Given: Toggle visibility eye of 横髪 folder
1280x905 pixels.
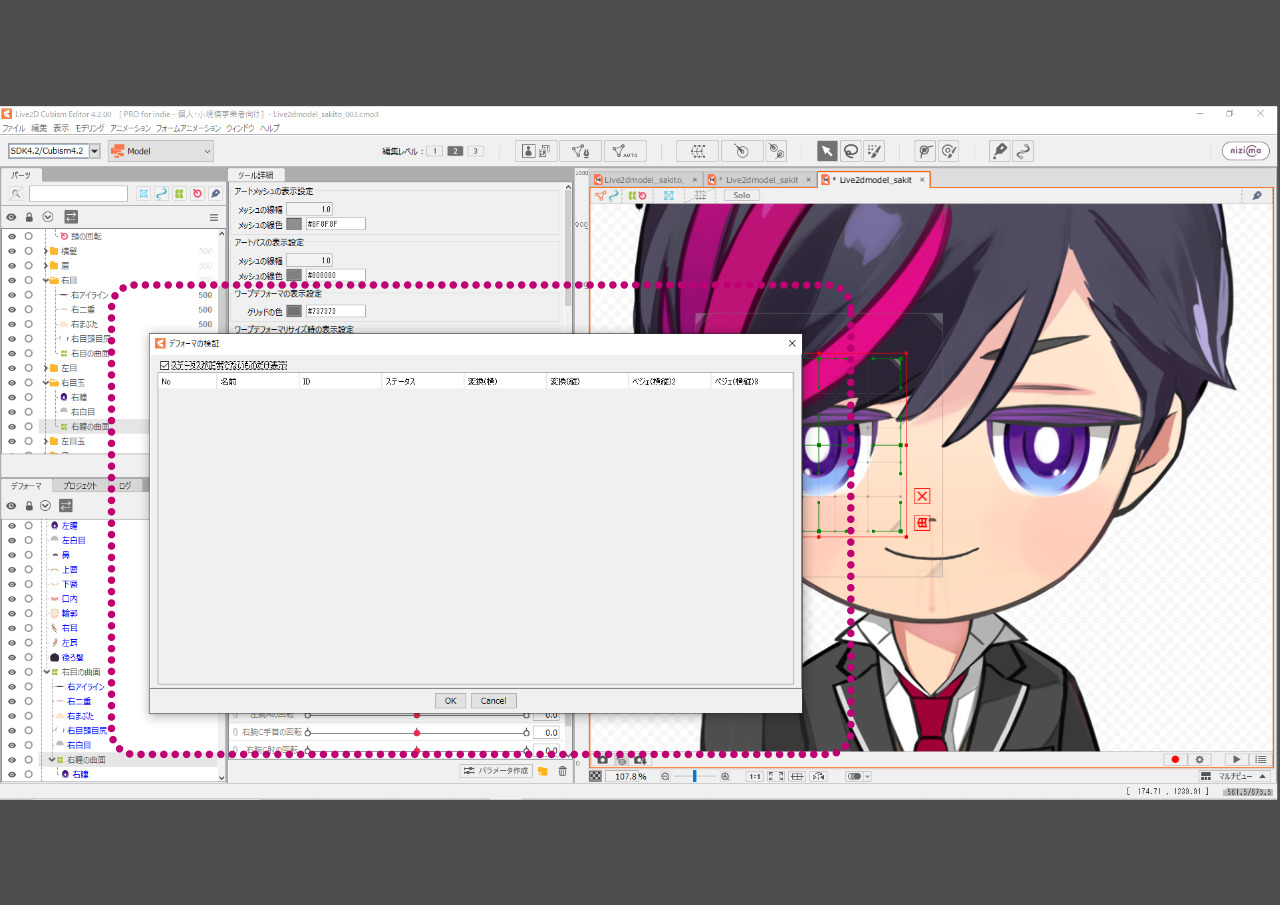Looking at the screenshot, I should (12, 251).
